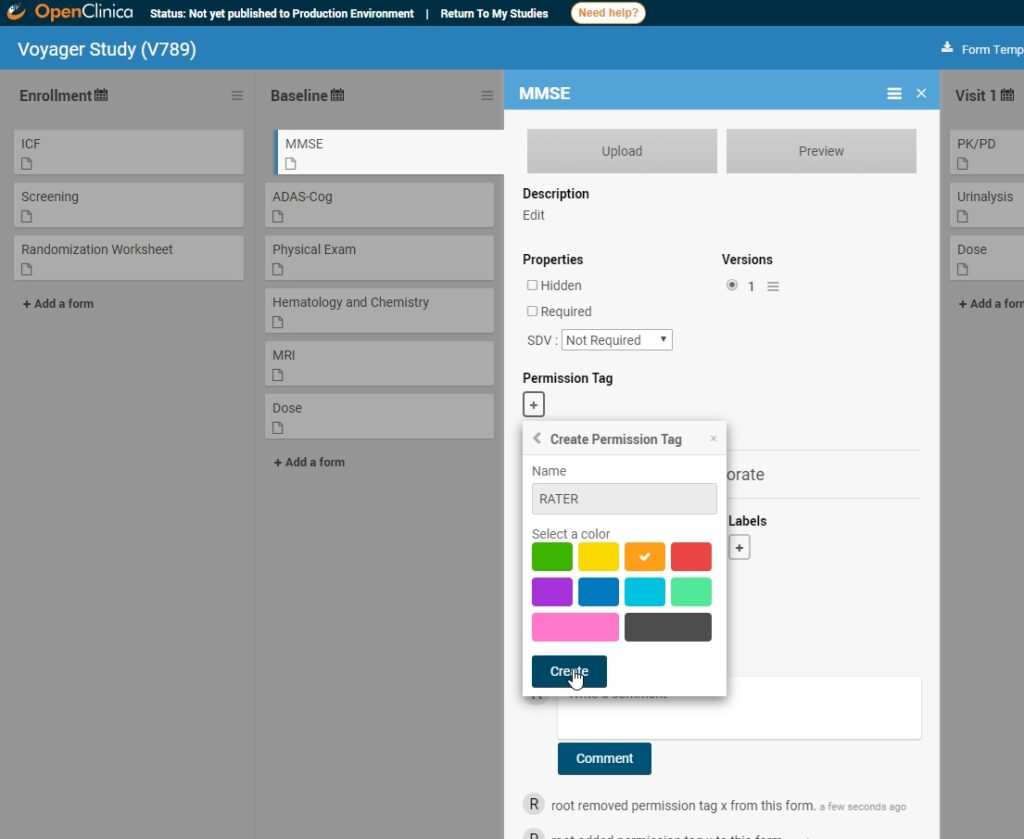
Task: Click Return To My Studies link
Action: pos(494,14)
